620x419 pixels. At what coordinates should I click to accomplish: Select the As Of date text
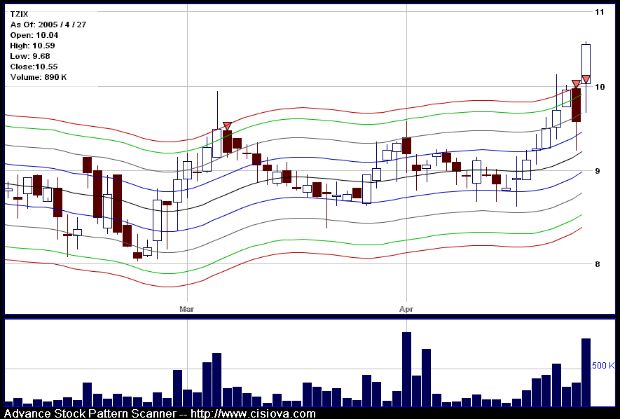coord(48,25)
